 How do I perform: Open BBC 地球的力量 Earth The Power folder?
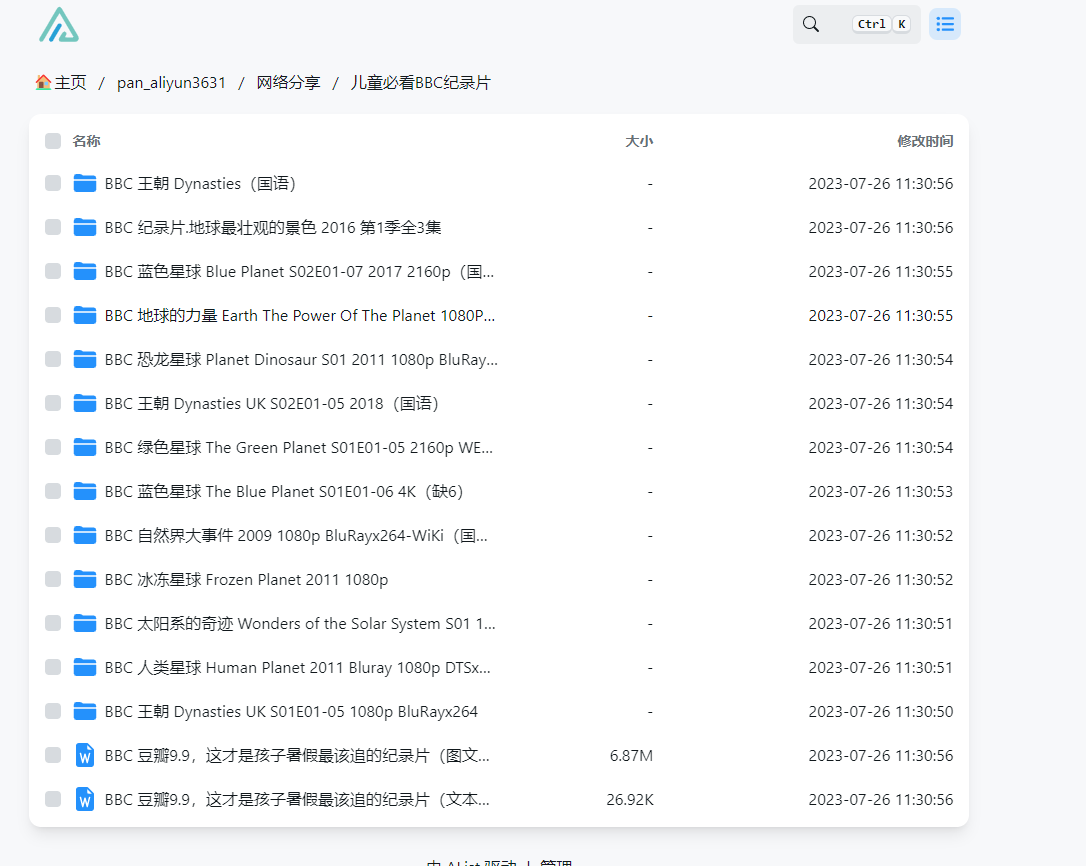pyautogui.click(x=300, y=316)
